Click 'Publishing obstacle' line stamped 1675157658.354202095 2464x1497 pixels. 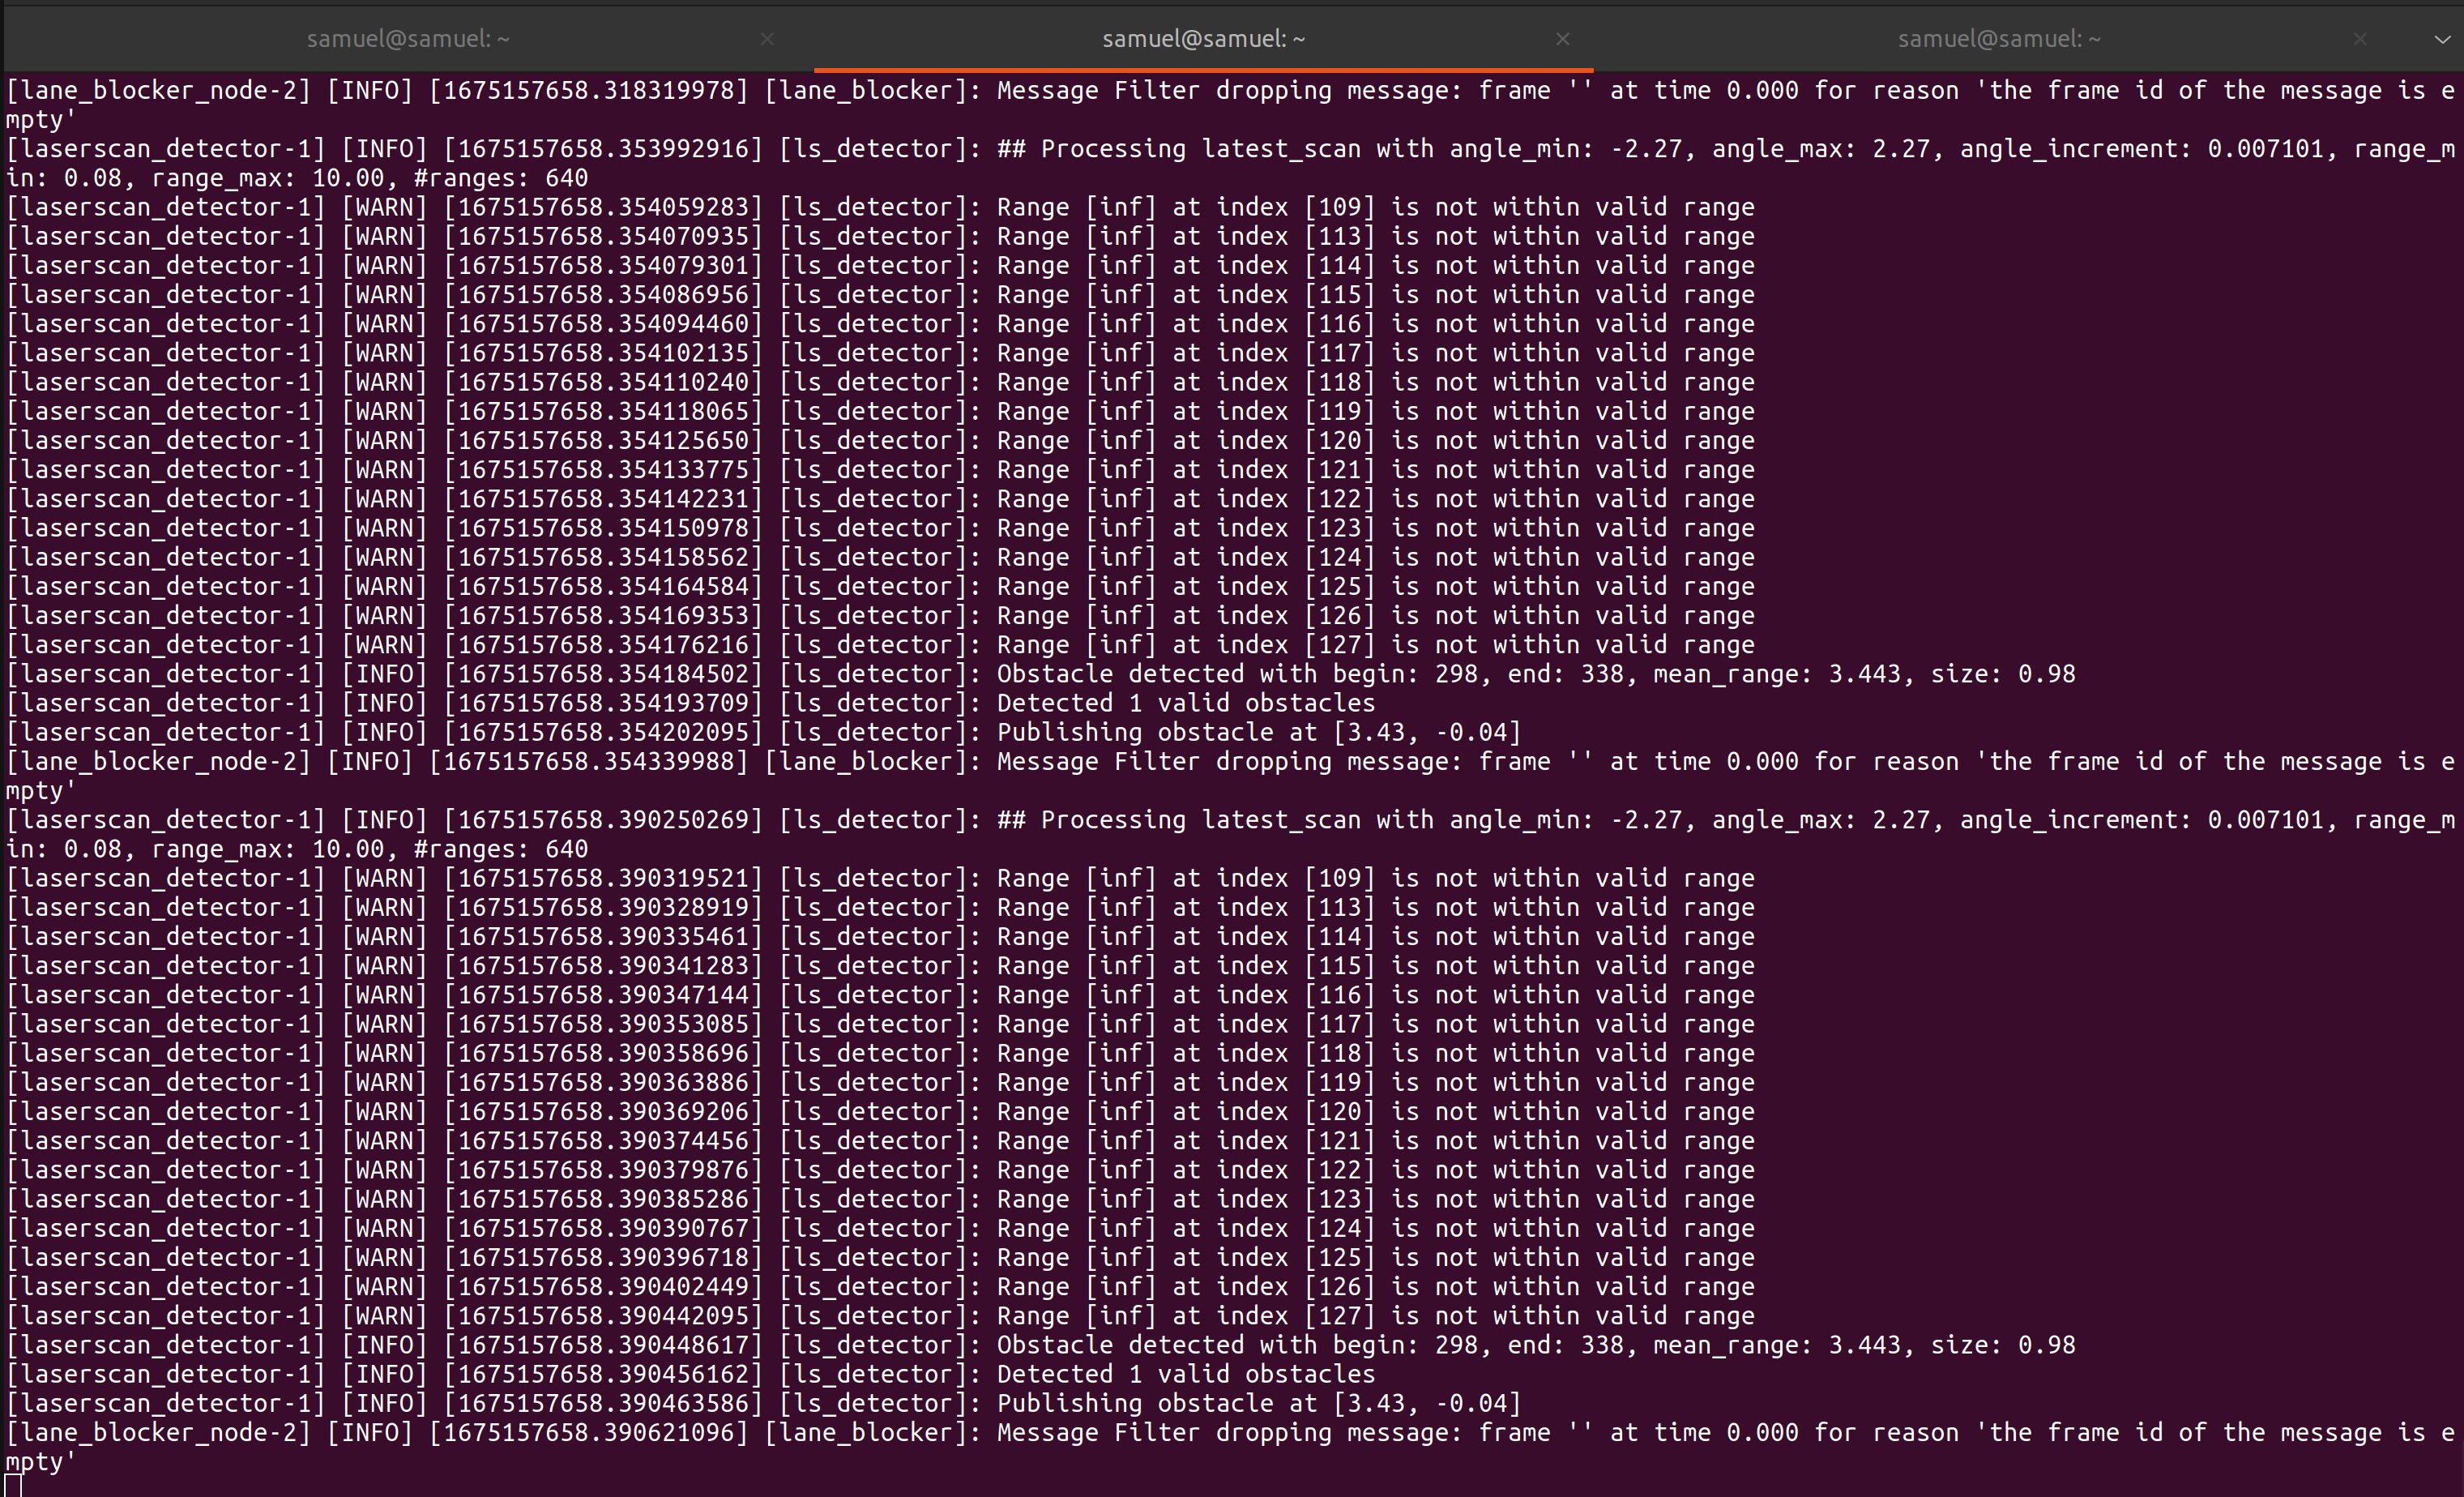tap(764, 732)
